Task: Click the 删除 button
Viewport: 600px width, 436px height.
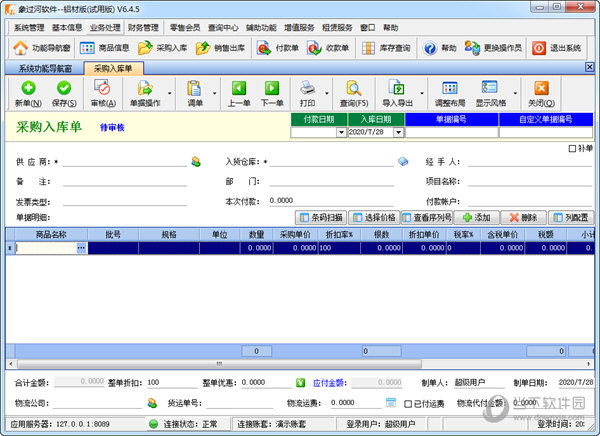Action: 524,218
